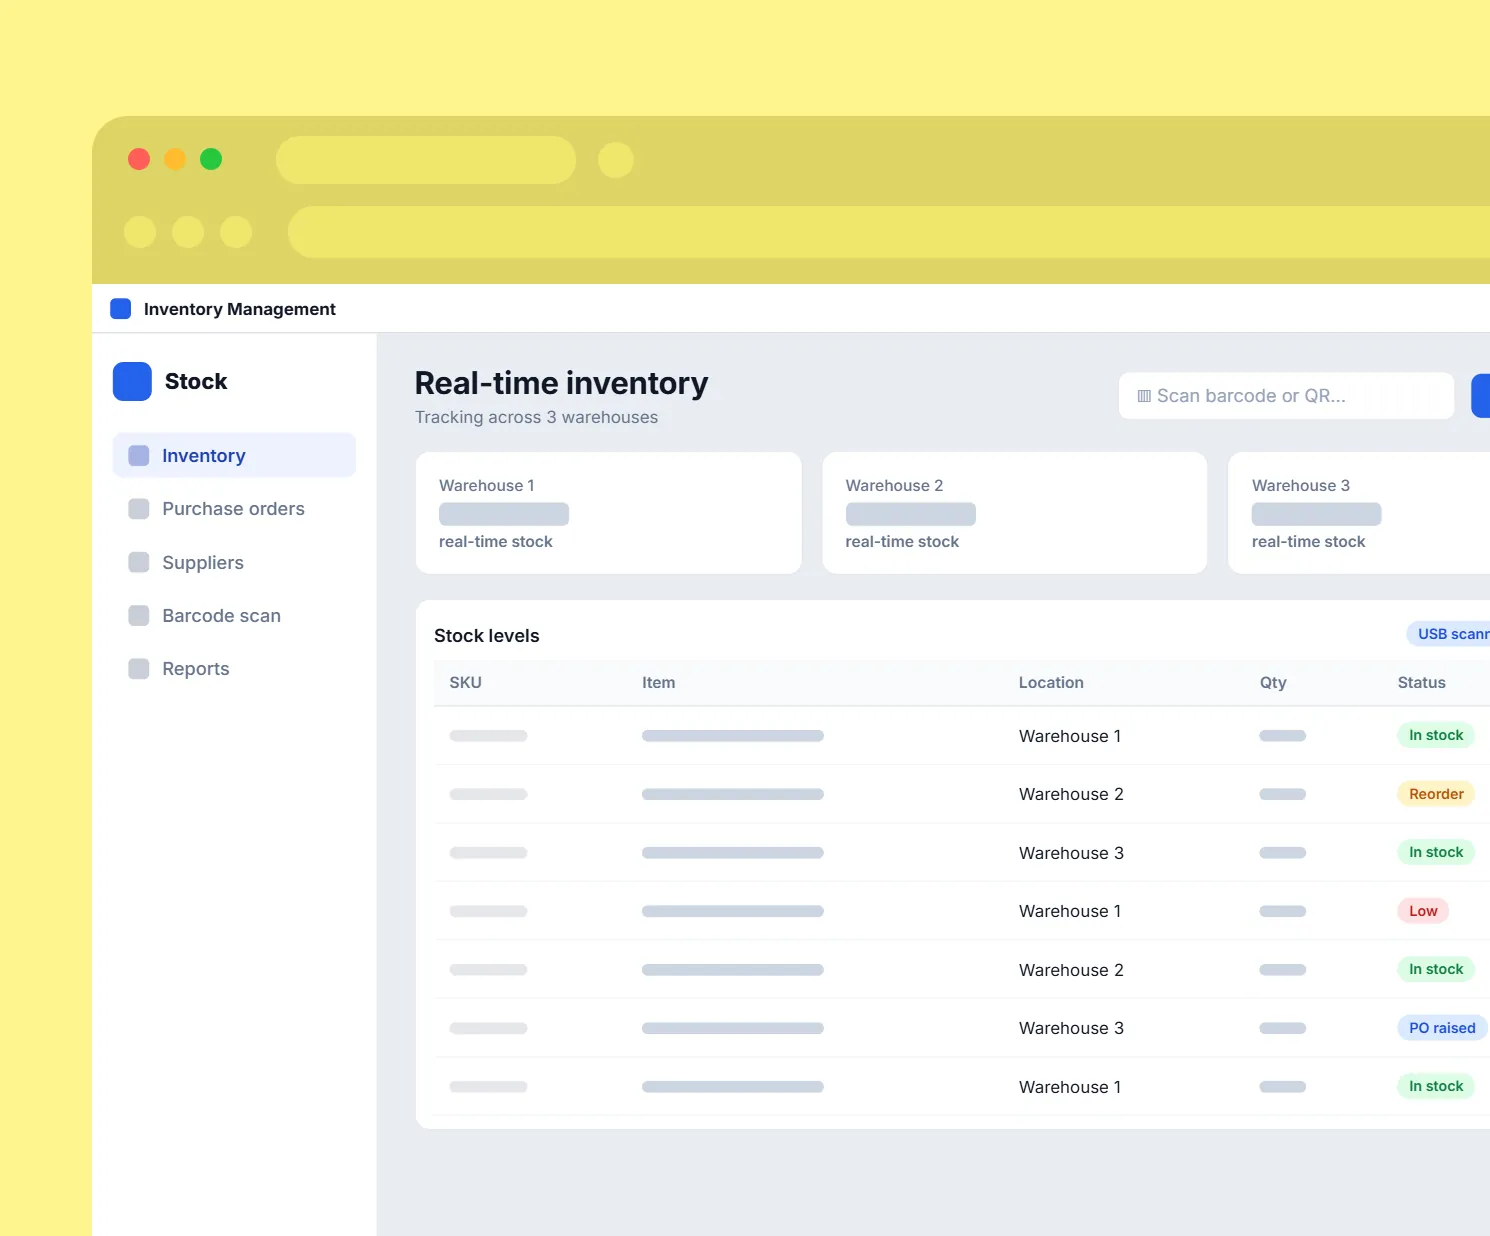This screenshot has width=1490, height=1236.
Task: Open the Warehouse 1 stock card
Action: pyautogui.click(x=609, y=513)
